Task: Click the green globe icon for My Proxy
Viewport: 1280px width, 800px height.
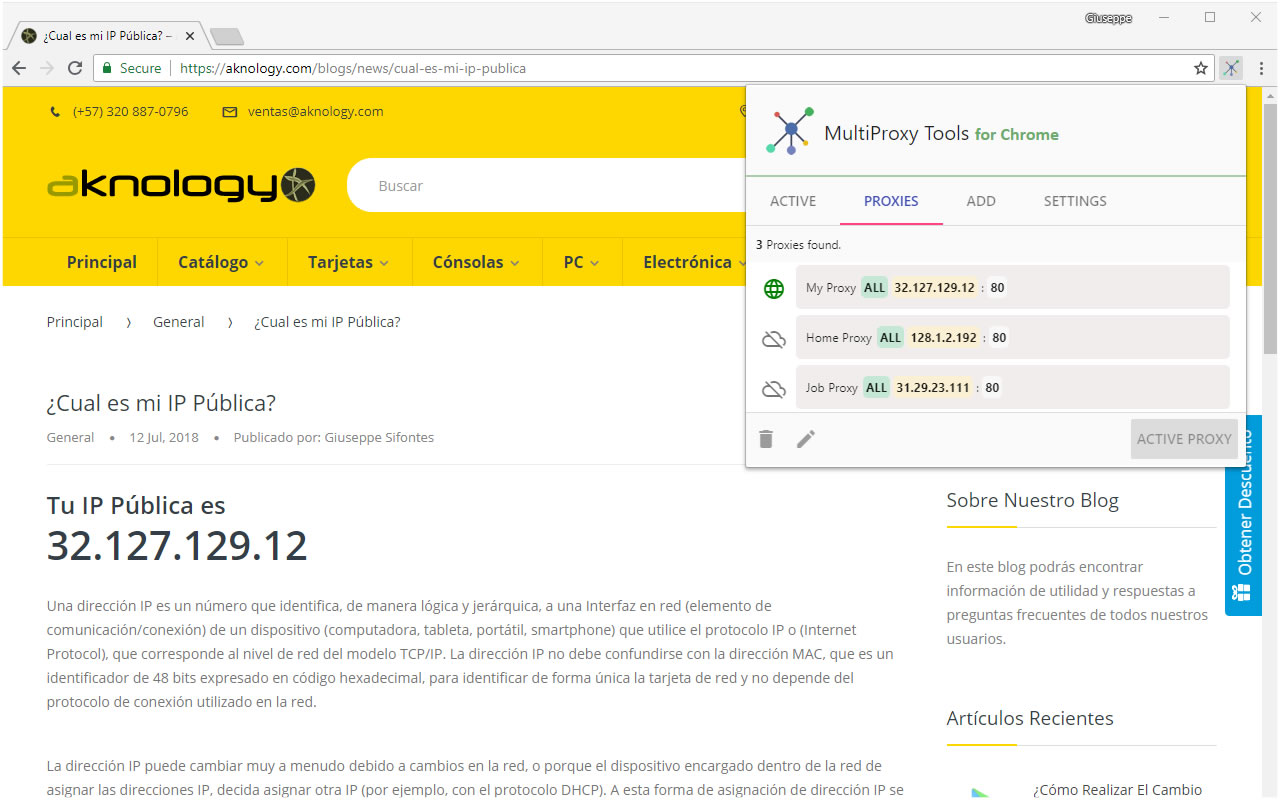Action: 774,288
